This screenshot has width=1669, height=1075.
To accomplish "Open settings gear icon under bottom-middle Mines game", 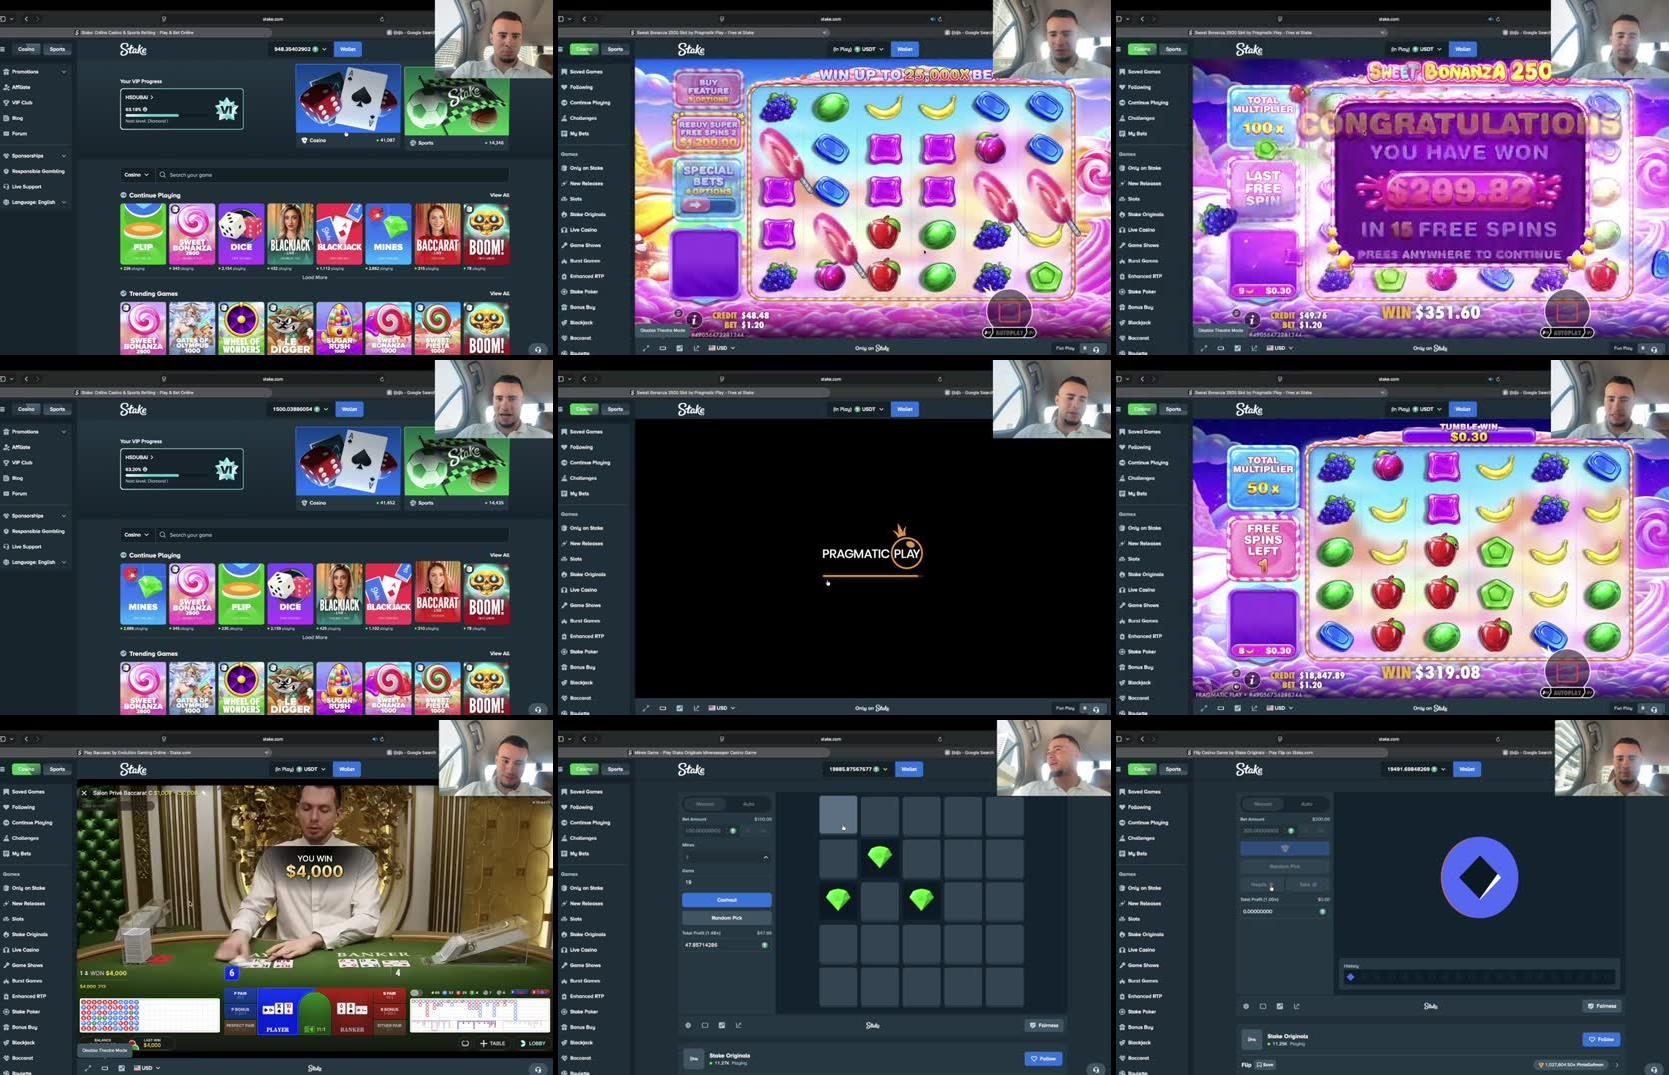I will pos(688,1025).
